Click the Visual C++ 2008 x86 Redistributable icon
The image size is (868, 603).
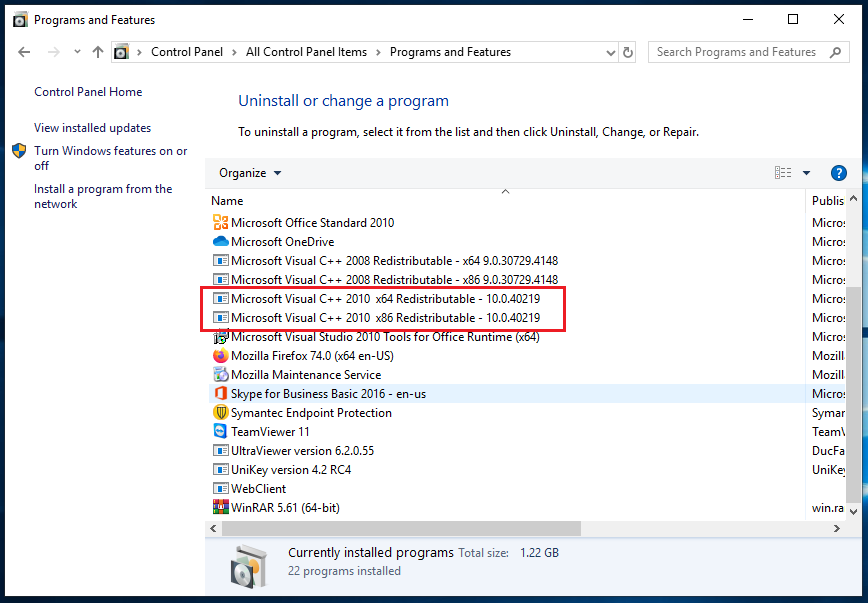coord(220,280)
